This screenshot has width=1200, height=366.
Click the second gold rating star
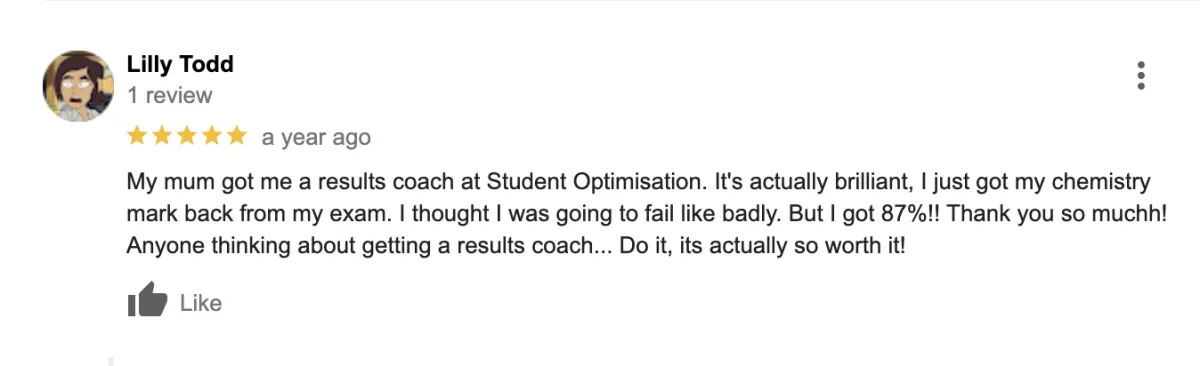point(161,135)
